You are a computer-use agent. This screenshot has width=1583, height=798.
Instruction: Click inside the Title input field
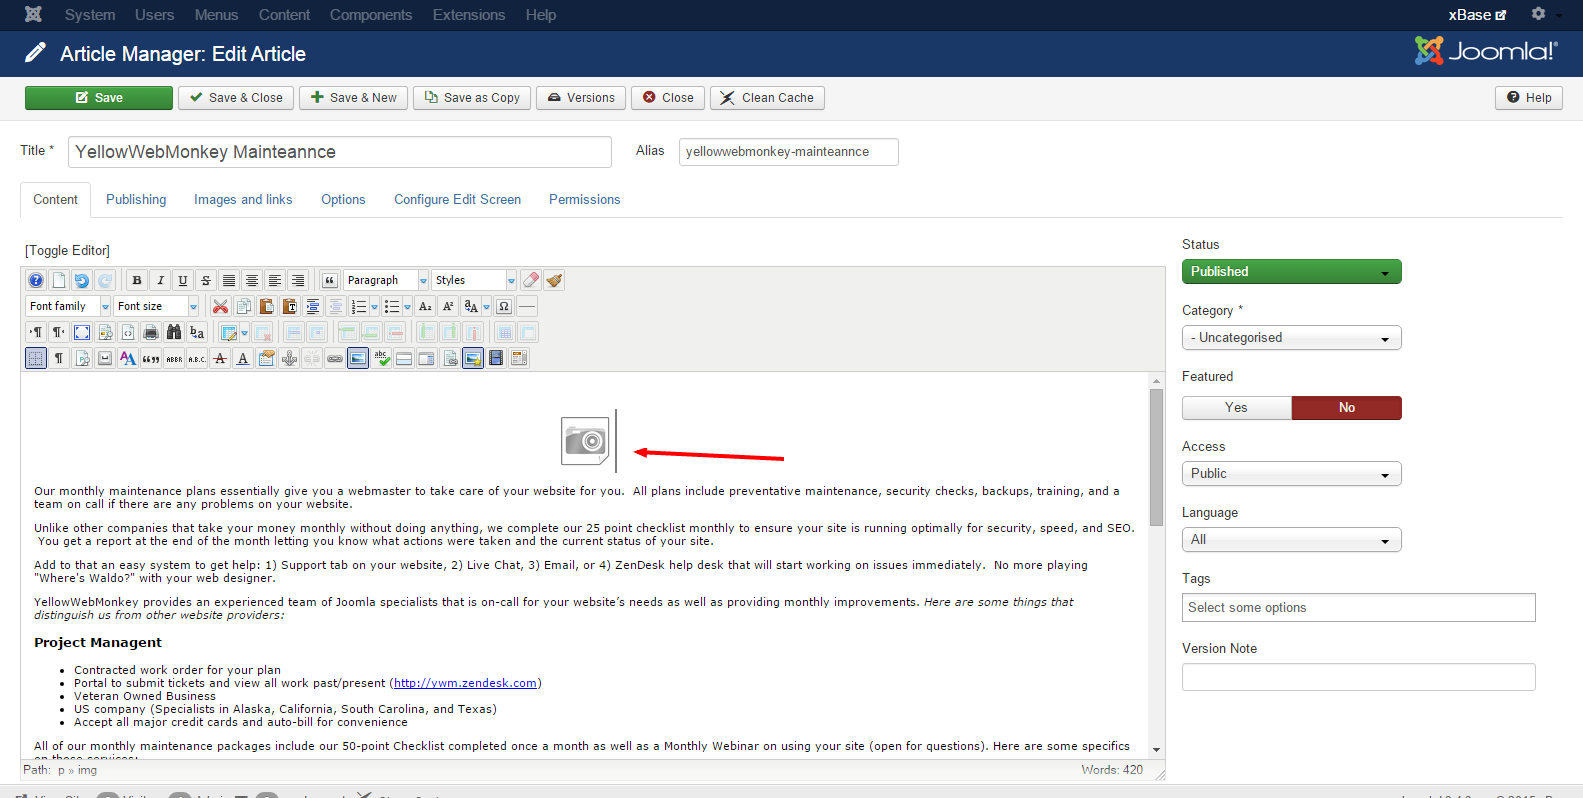(340, 152)
